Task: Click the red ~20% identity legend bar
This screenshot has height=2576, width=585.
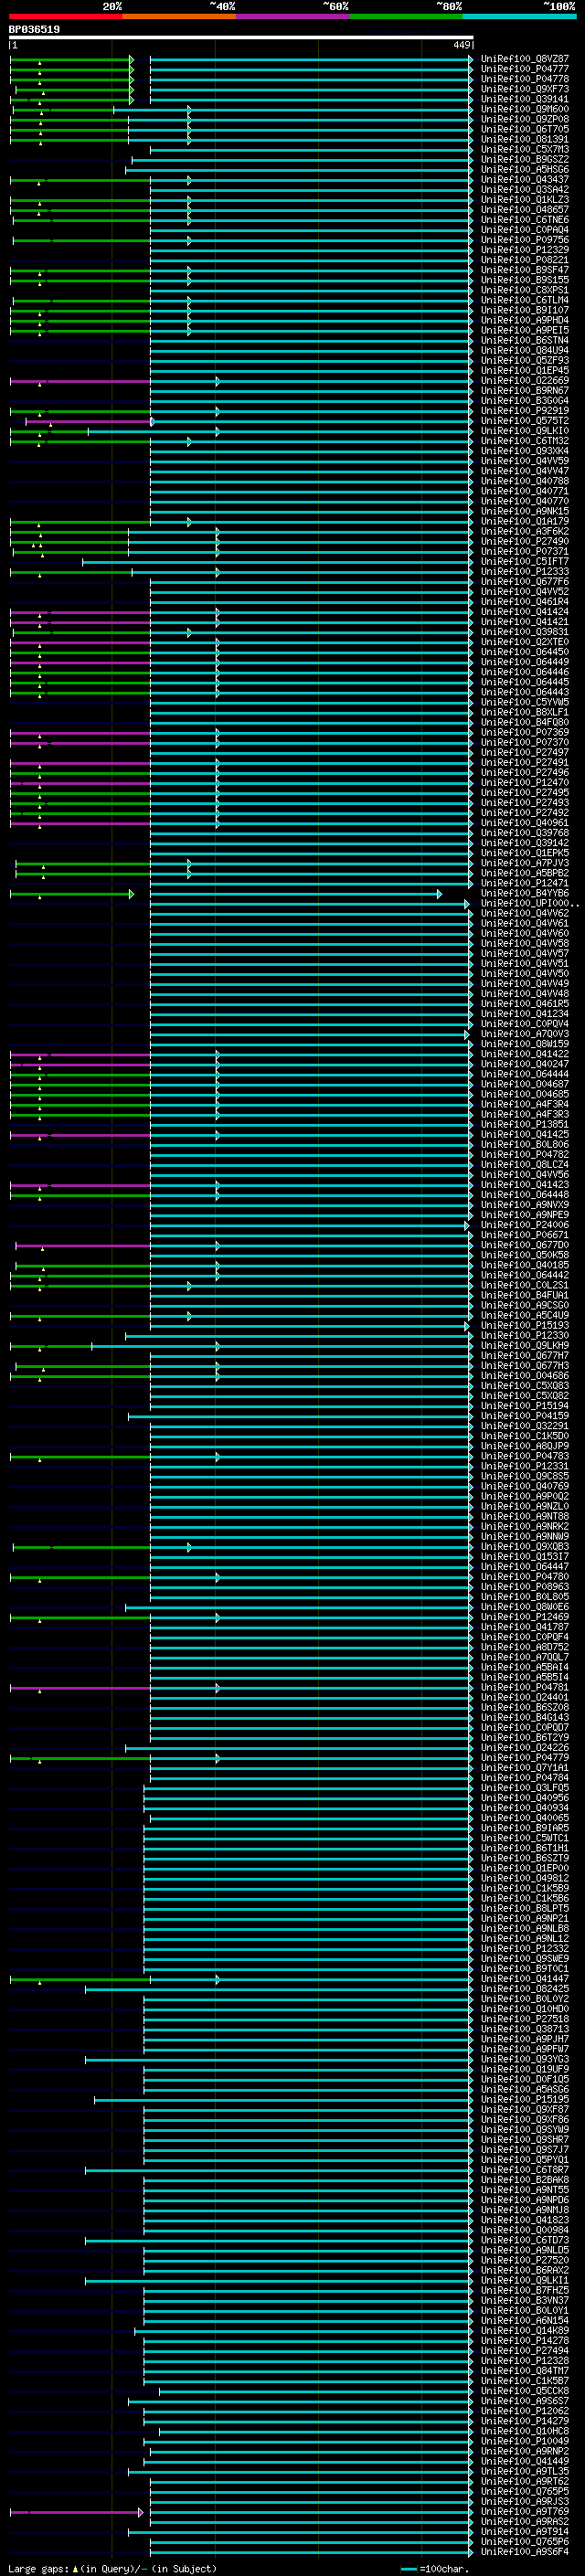Action: (x=65, y=16)
